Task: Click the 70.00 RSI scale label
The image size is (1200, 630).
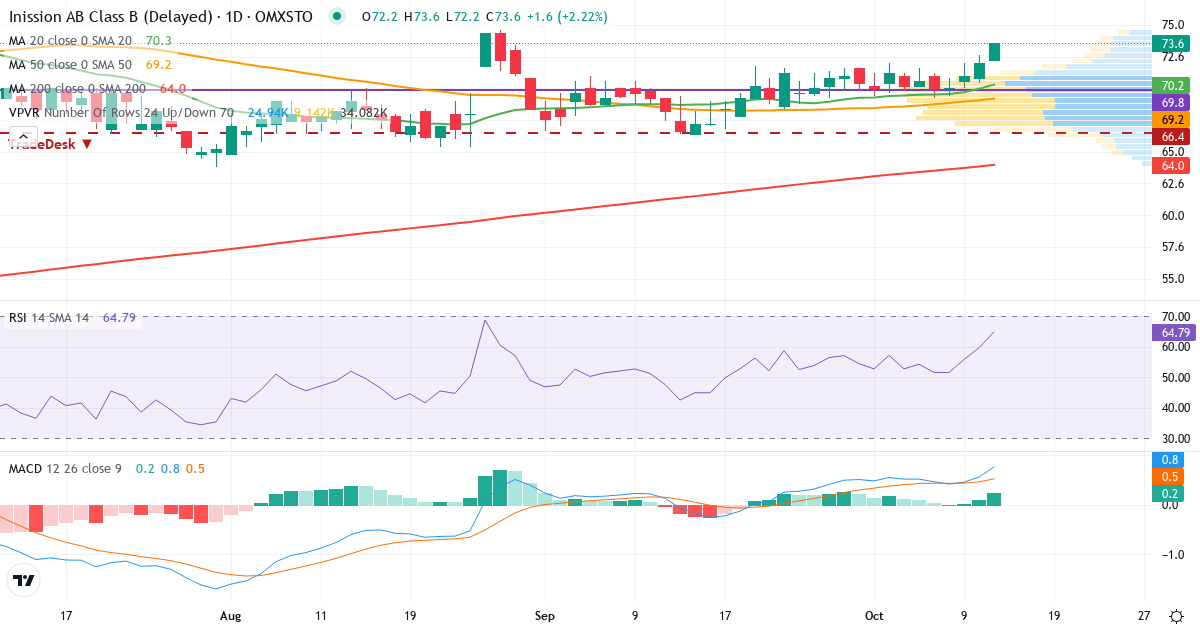Action: (x=1174, y=316)
